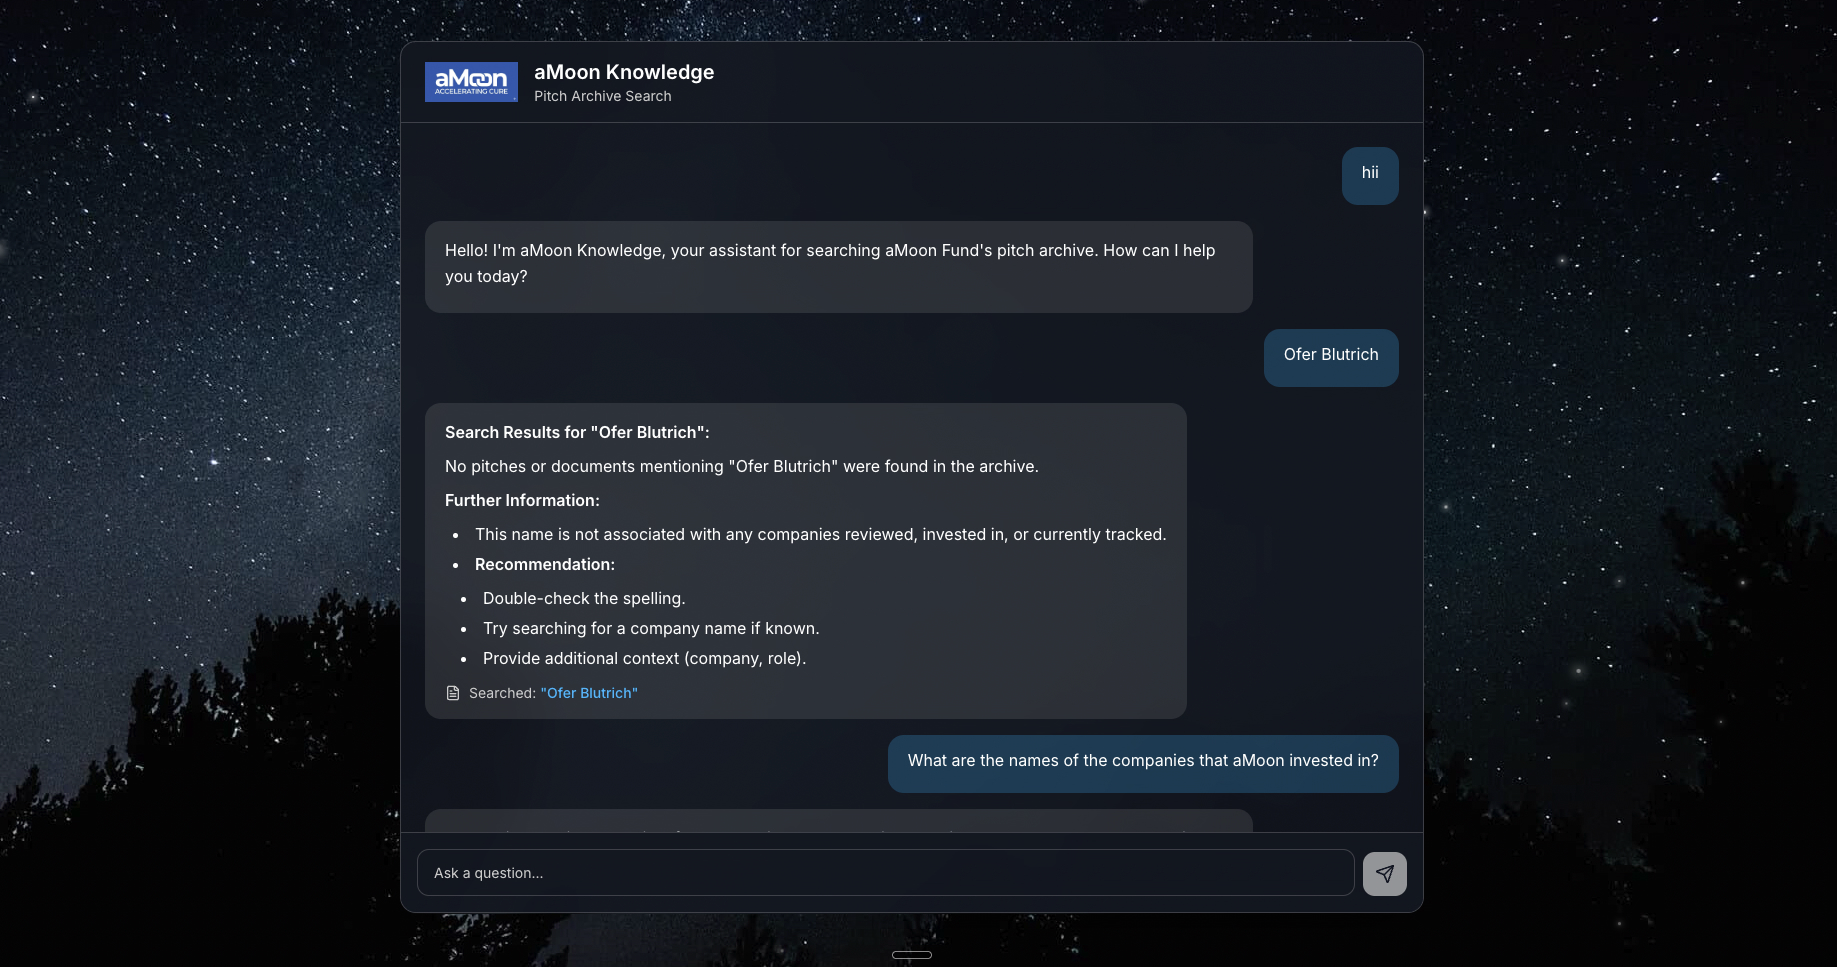Image resolution: width=1837 pixels, height=967 pixels.
Task: Click the document icon beside Searched
Action: 453,693
